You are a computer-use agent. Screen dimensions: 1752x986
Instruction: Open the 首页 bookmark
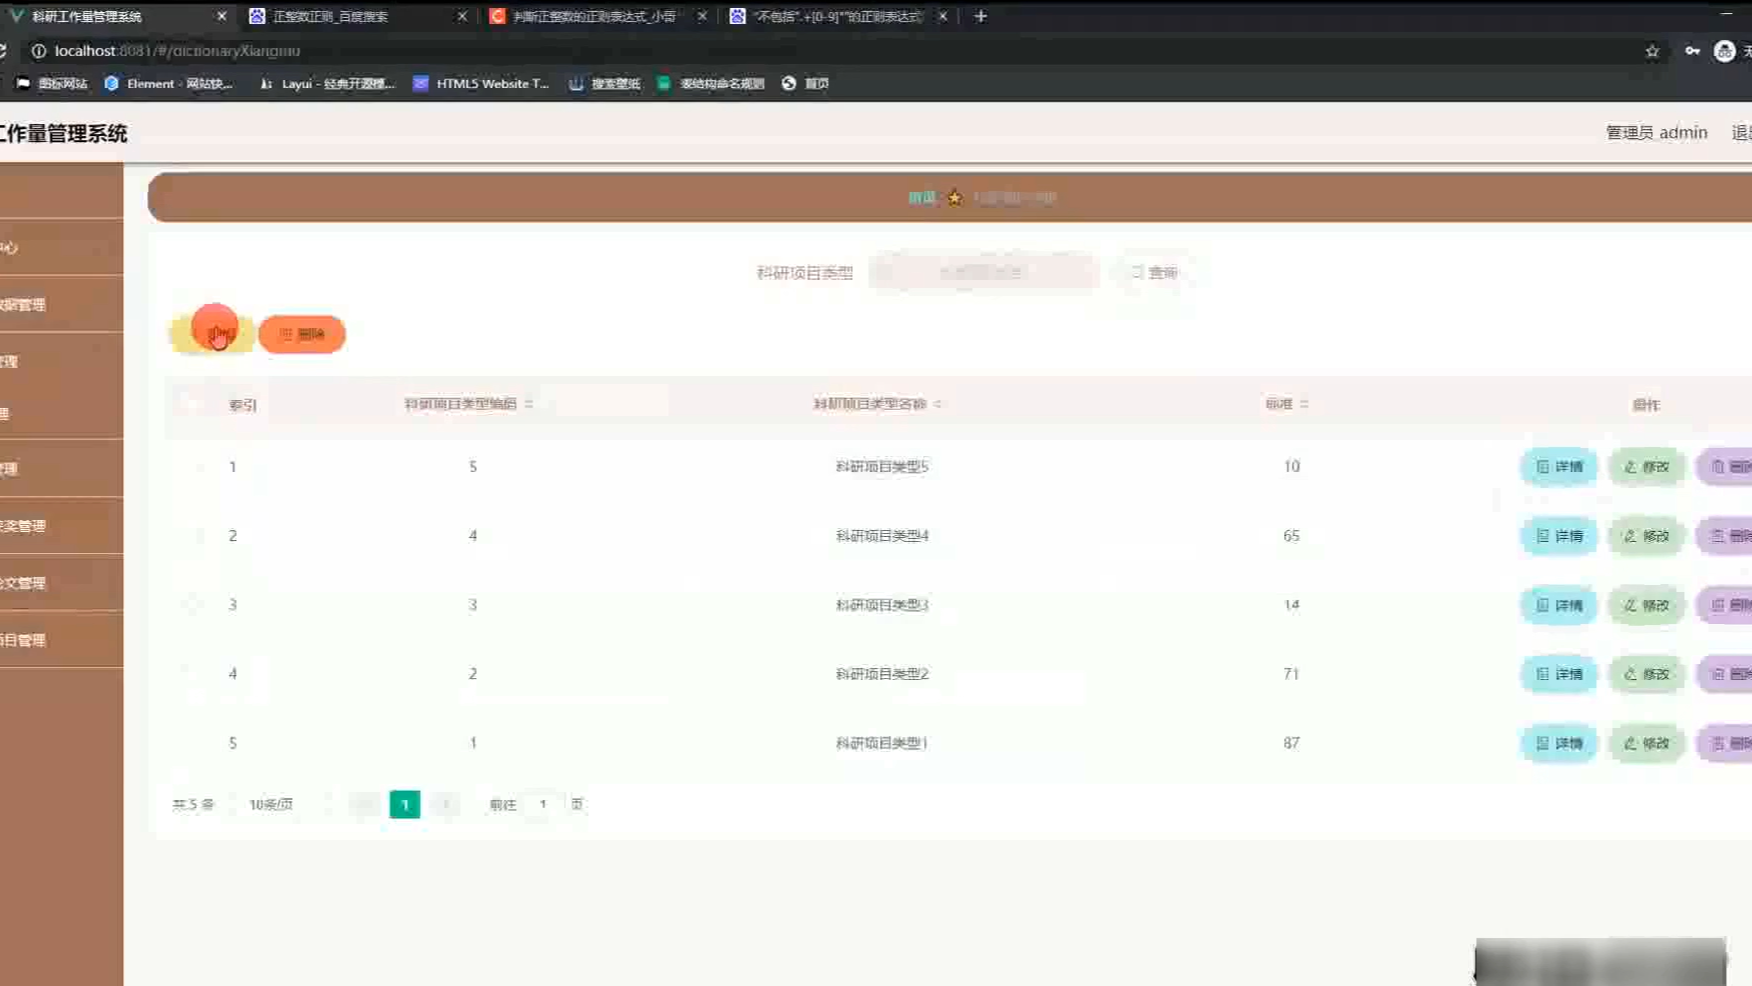805,83
